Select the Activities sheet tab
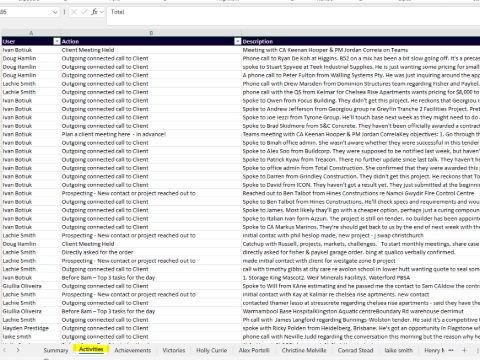The height and width of the screenshot is (360, 480). click(x=91, y=349)
